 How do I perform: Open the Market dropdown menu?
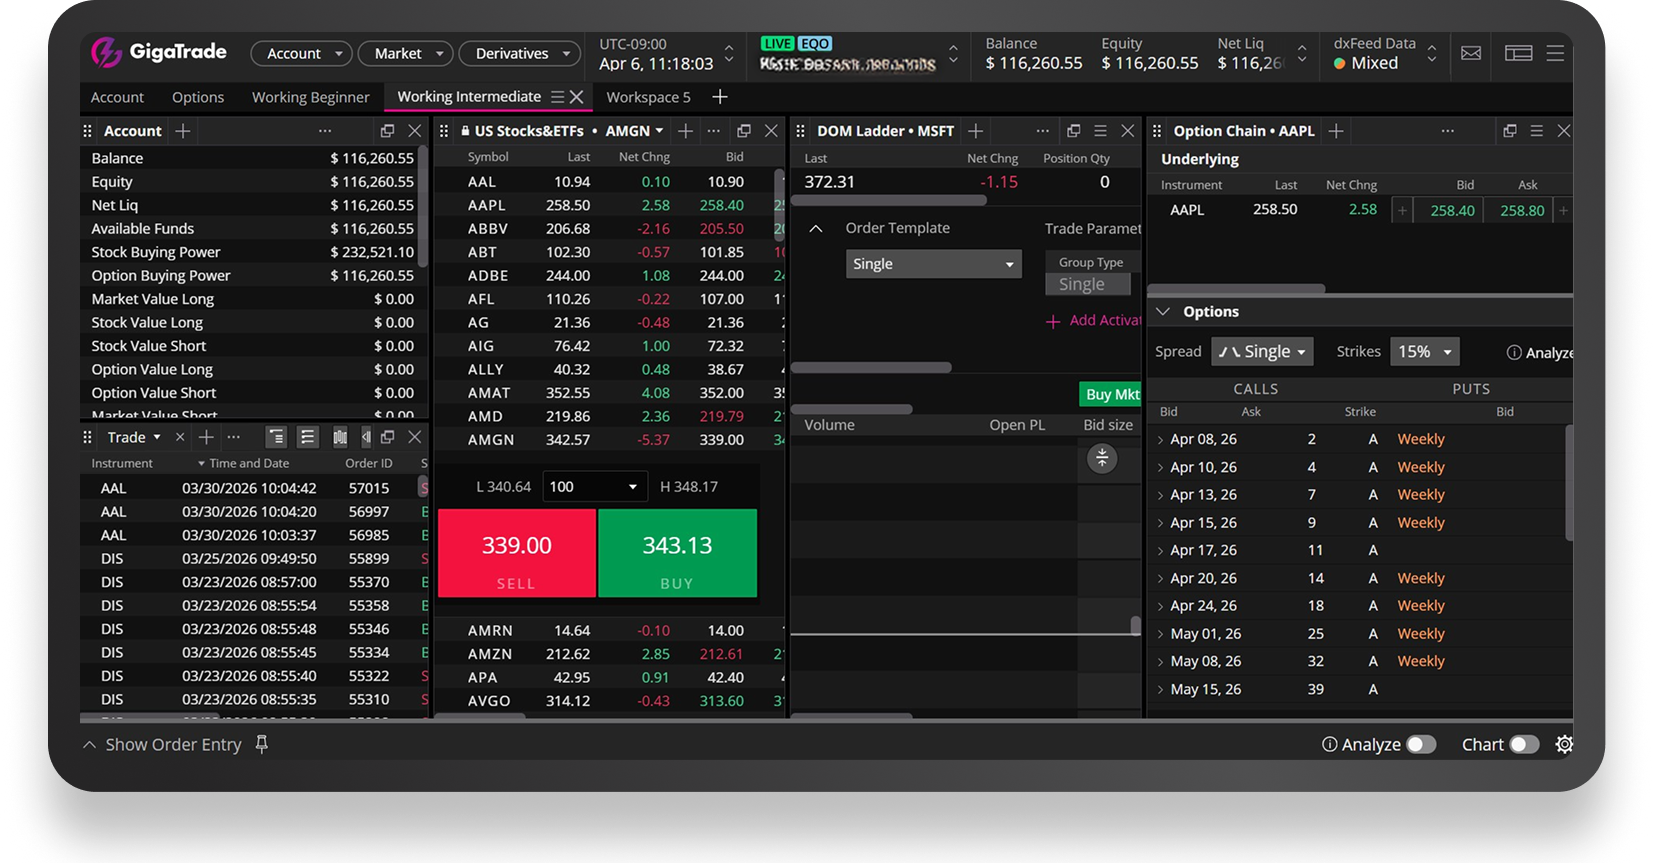406,53
